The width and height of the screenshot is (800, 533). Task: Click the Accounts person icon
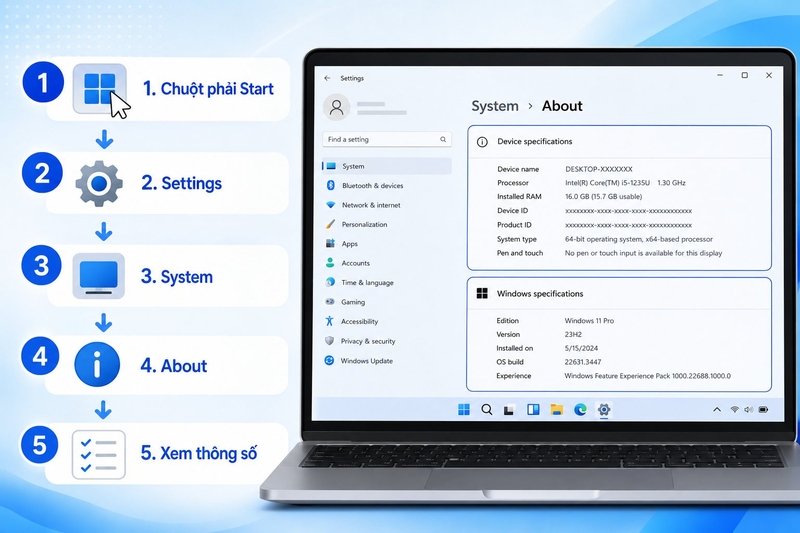click(x=330, y=263)
